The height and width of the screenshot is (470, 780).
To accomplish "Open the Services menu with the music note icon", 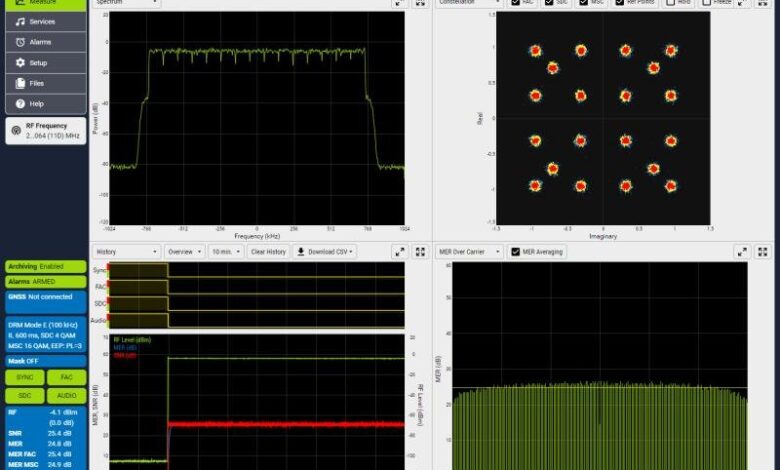I will pos(45,21).
